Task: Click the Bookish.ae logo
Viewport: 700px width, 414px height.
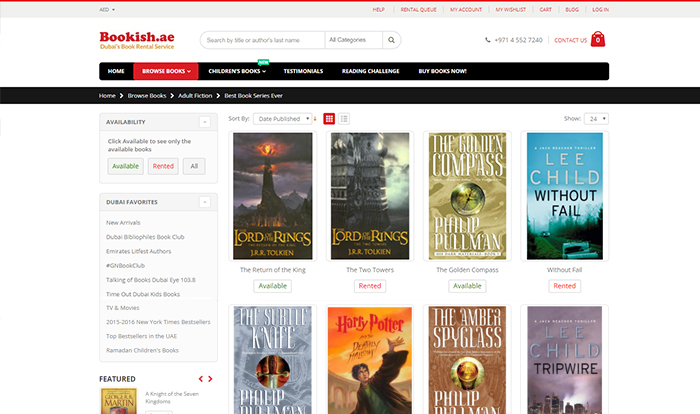Action: pyautogui.click(x=137, y=40)
